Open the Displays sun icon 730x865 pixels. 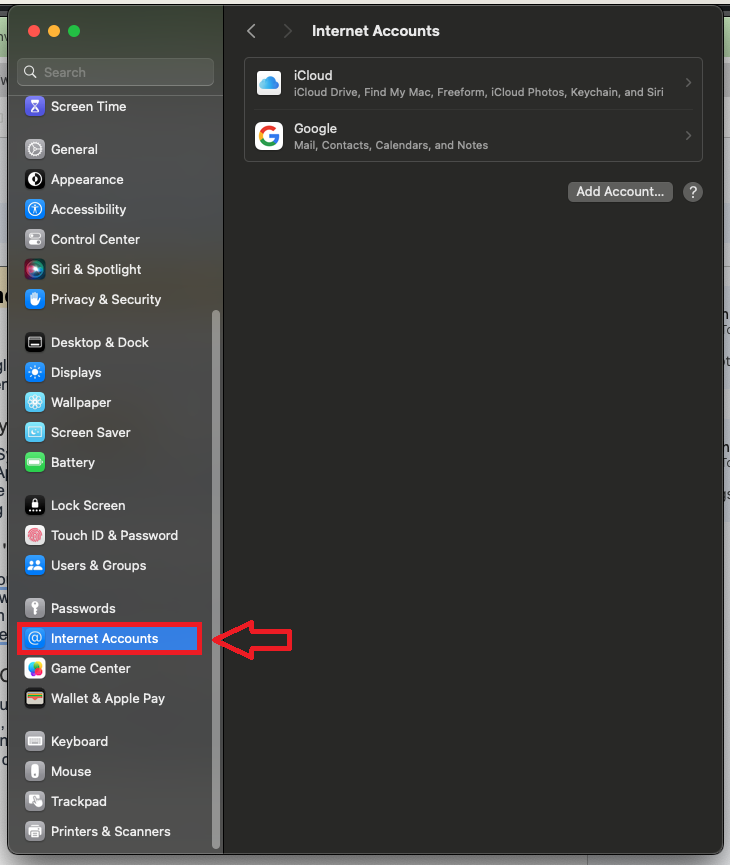pos(35,372)
